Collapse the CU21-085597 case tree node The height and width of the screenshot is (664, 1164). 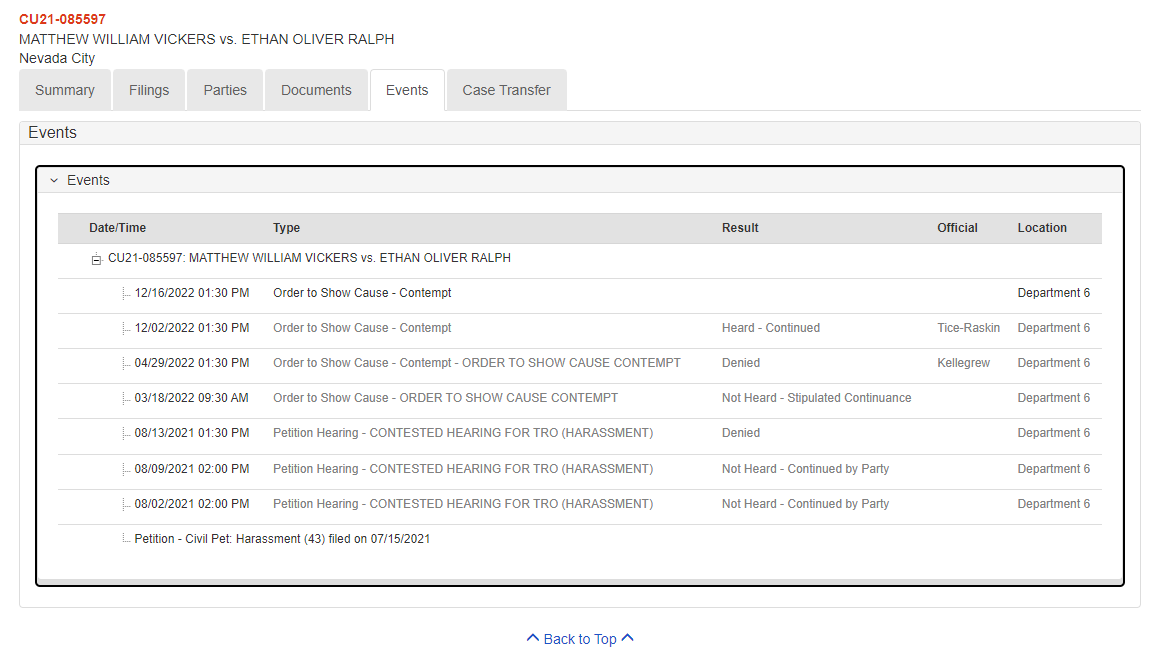tap(96, 259)
